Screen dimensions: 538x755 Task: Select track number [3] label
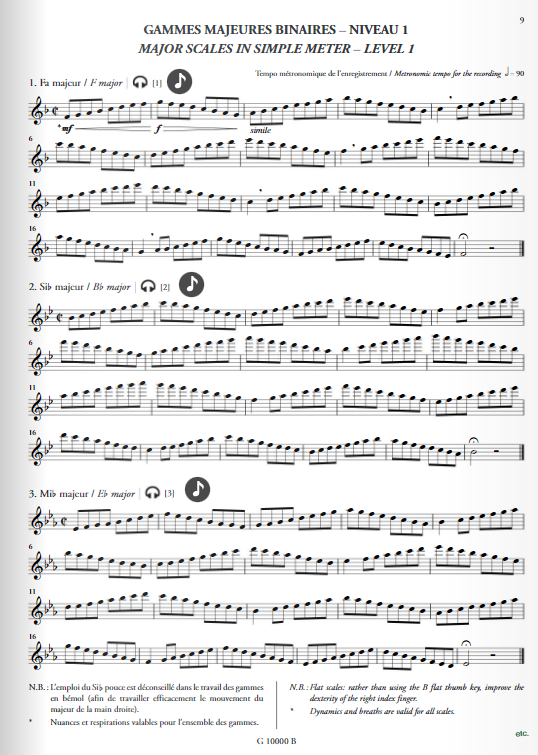pos(169,493)
